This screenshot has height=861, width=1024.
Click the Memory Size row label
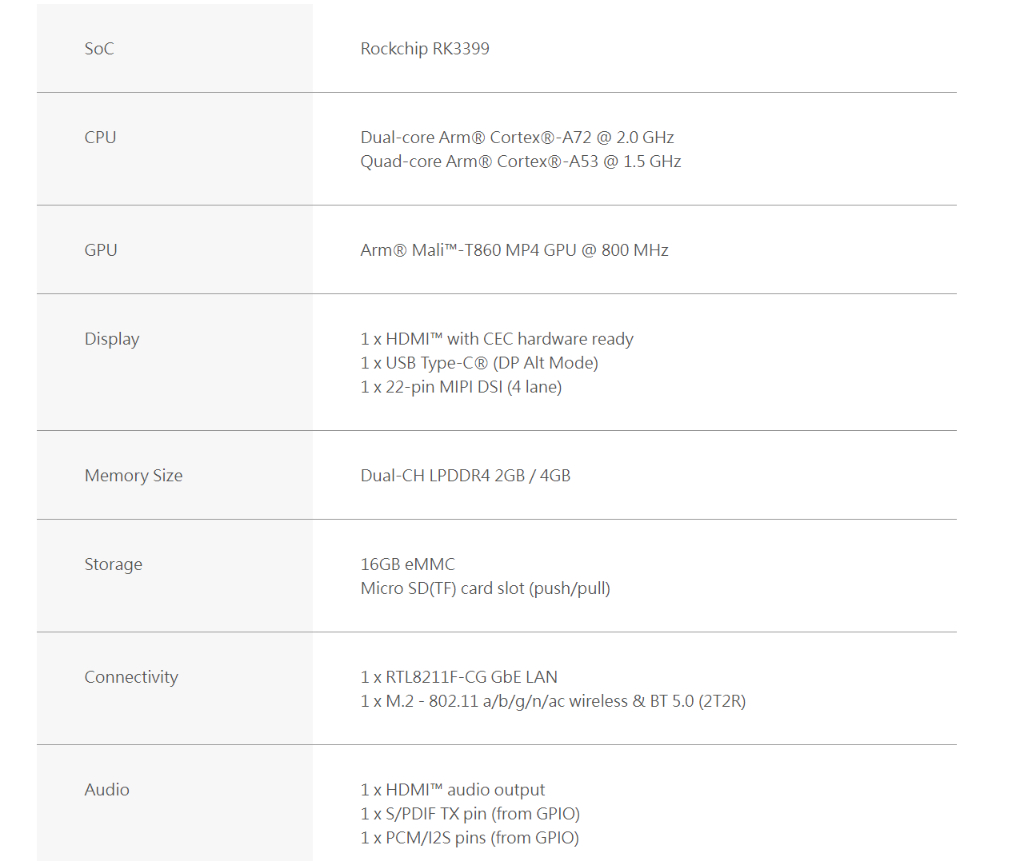click(133, 476)
